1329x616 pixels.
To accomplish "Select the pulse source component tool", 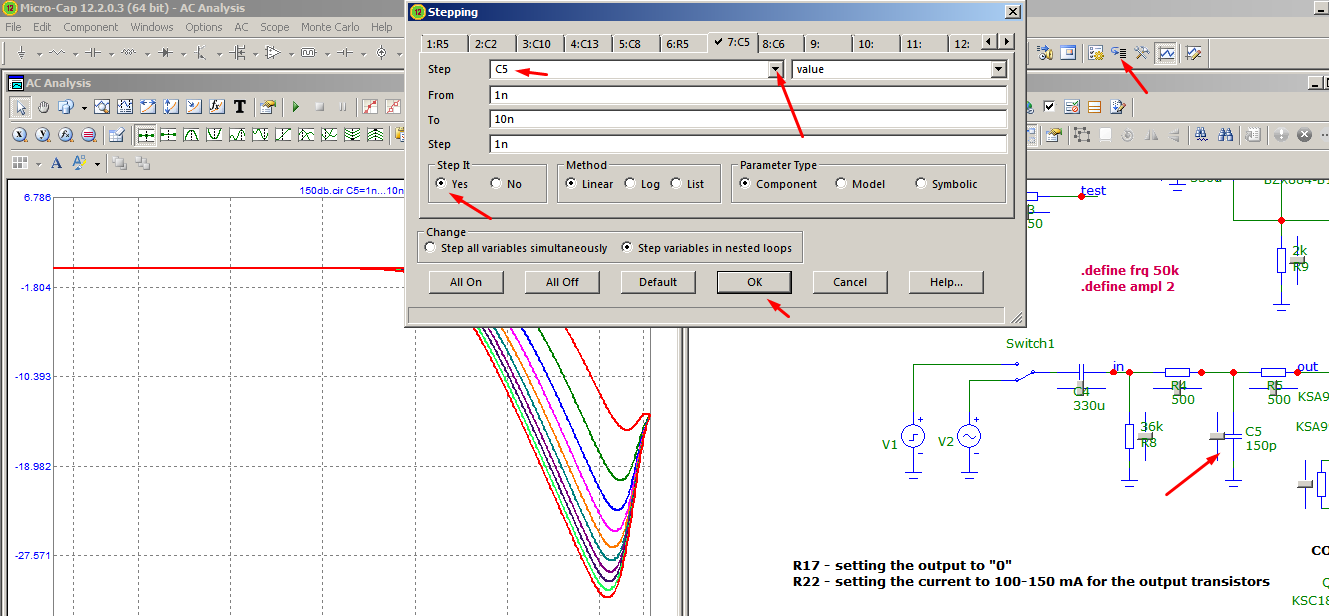I will [x=309, y=52].
